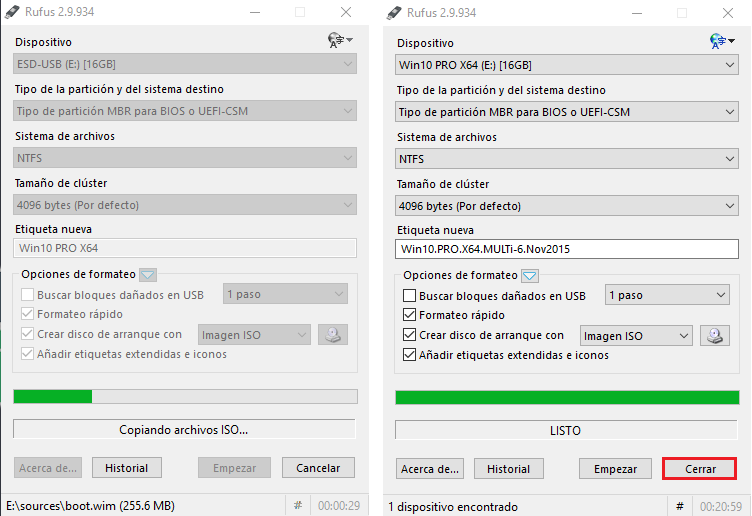Screen dimensions: 752x516
Task: Open Imagen ISO dropdown in right window
Action: [636, 336]
